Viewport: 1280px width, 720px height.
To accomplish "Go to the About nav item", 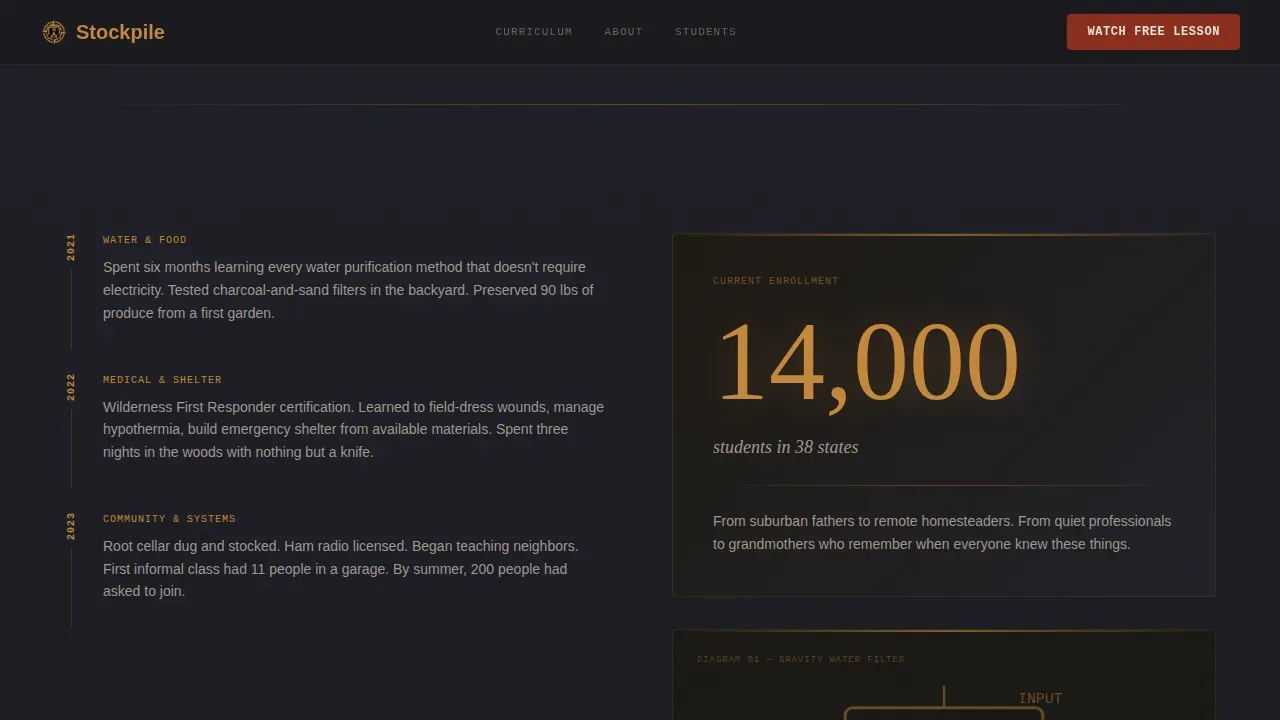I will [623, 32].
